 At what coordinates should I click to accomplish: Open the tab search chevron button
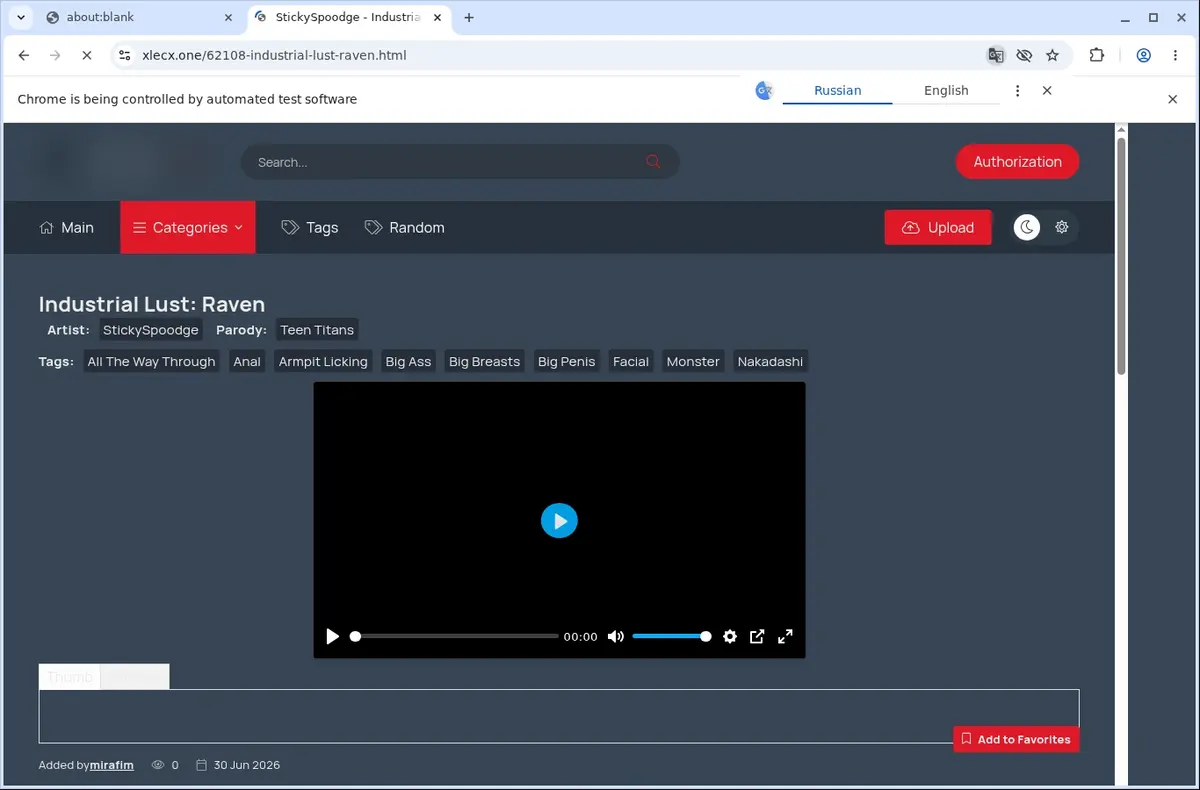coord(21,17)
